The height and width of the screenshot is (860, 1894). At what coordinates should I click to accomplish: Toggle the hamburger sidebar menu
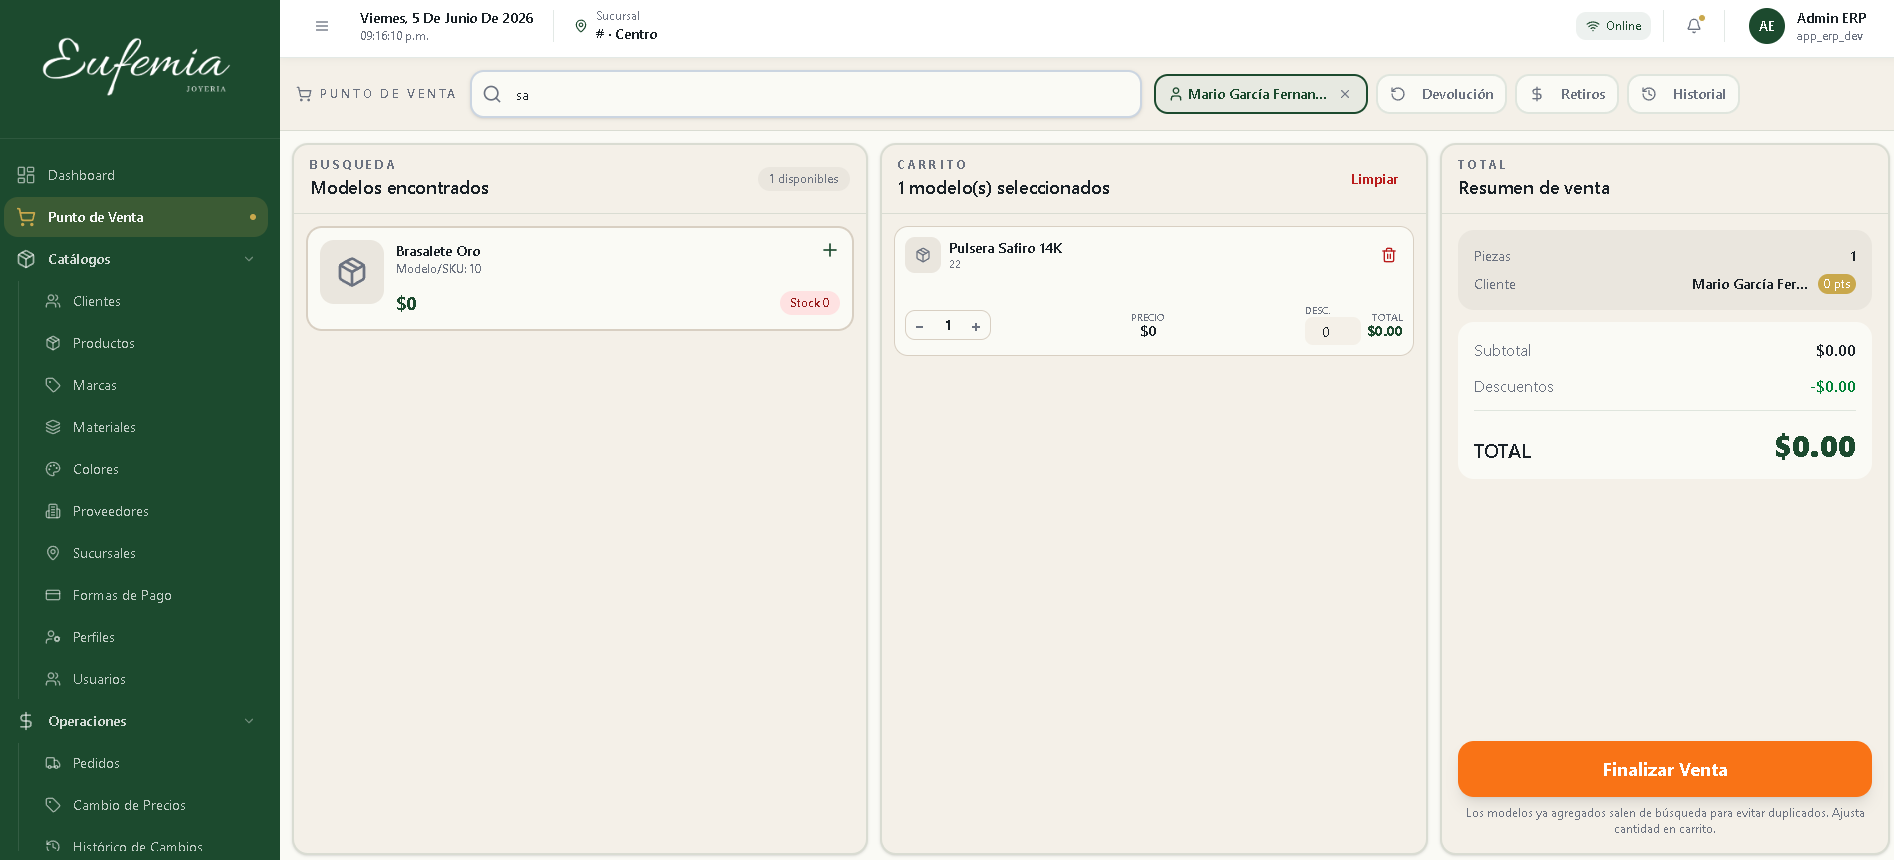(x=322, y=26)
